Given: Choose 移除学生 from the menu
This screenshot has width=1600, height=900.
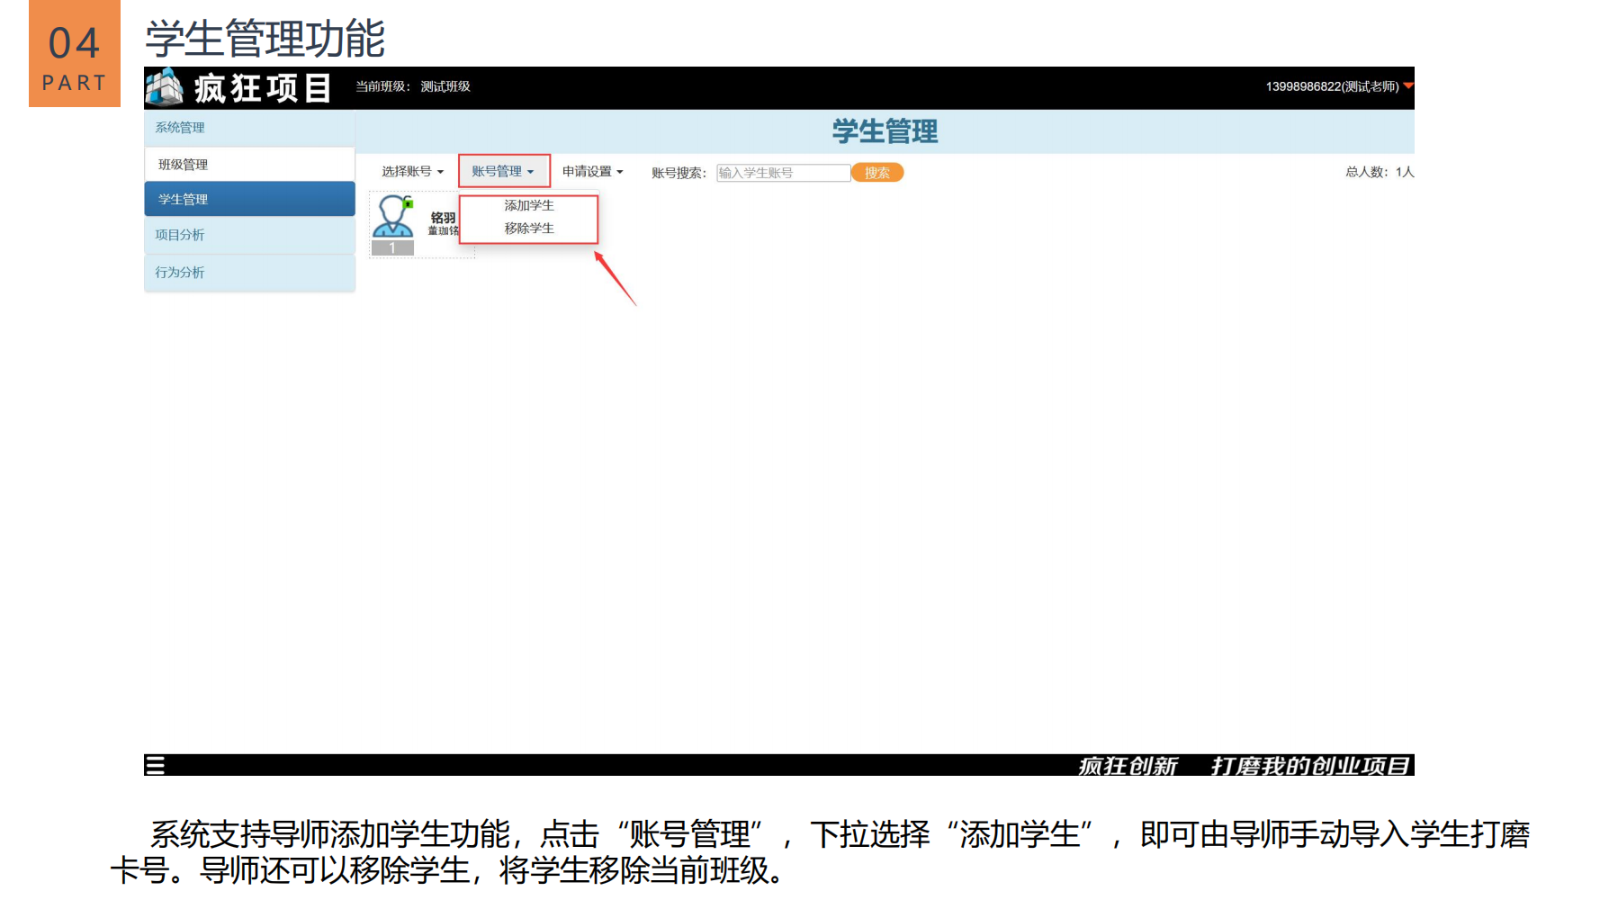Looking at the screenshot, I should coord(529,228).
